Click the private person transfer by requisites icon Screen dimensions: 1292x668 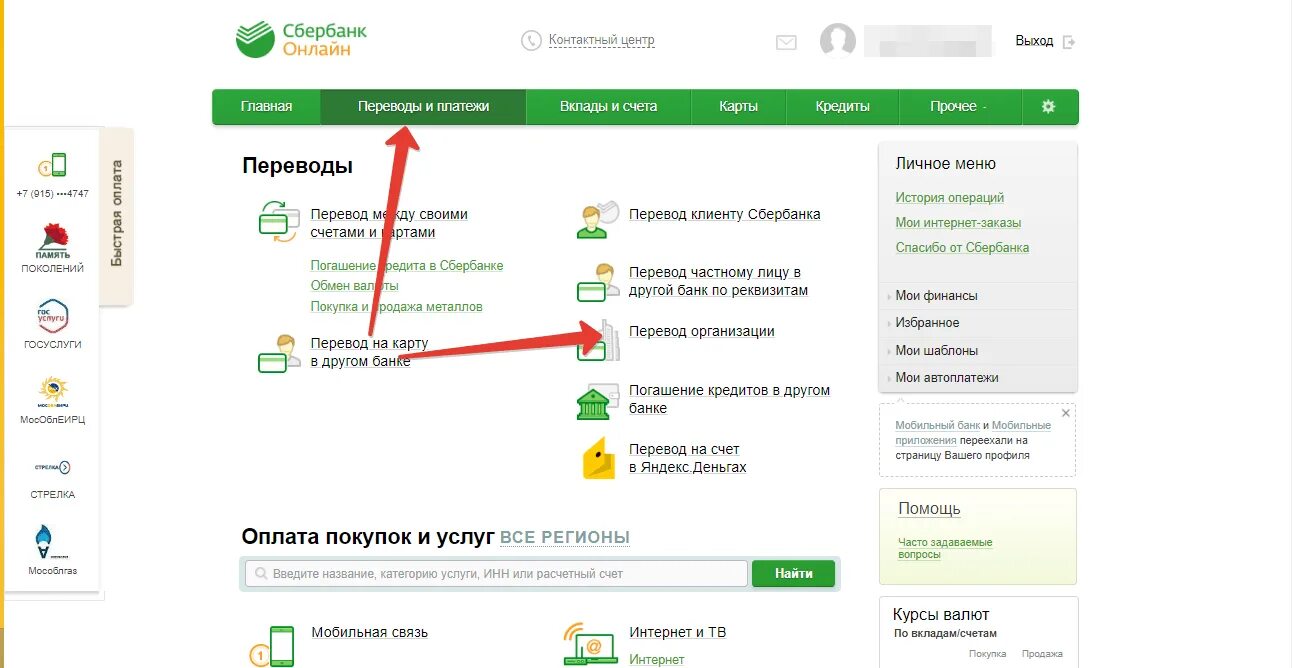pos(598,283)
